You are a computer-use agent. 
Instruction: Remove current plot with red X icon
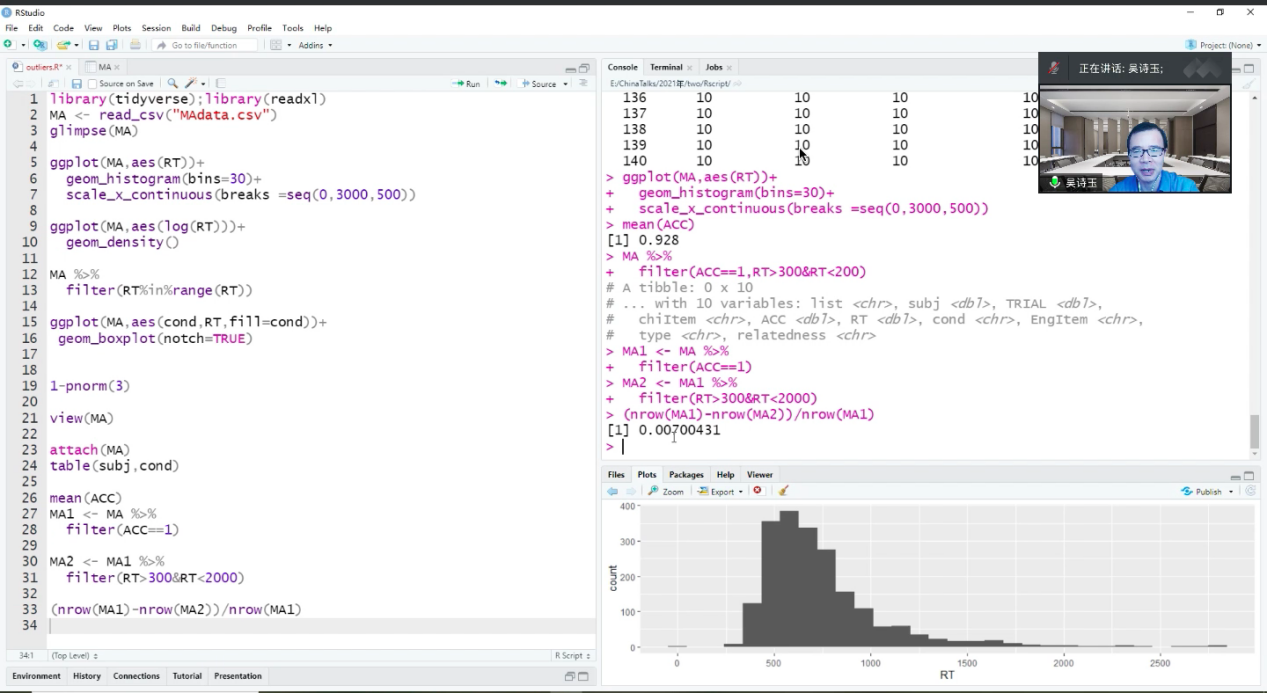tap(757, 491)
